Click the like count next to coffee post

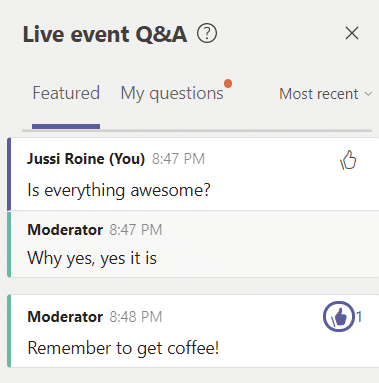pos(359,317)
